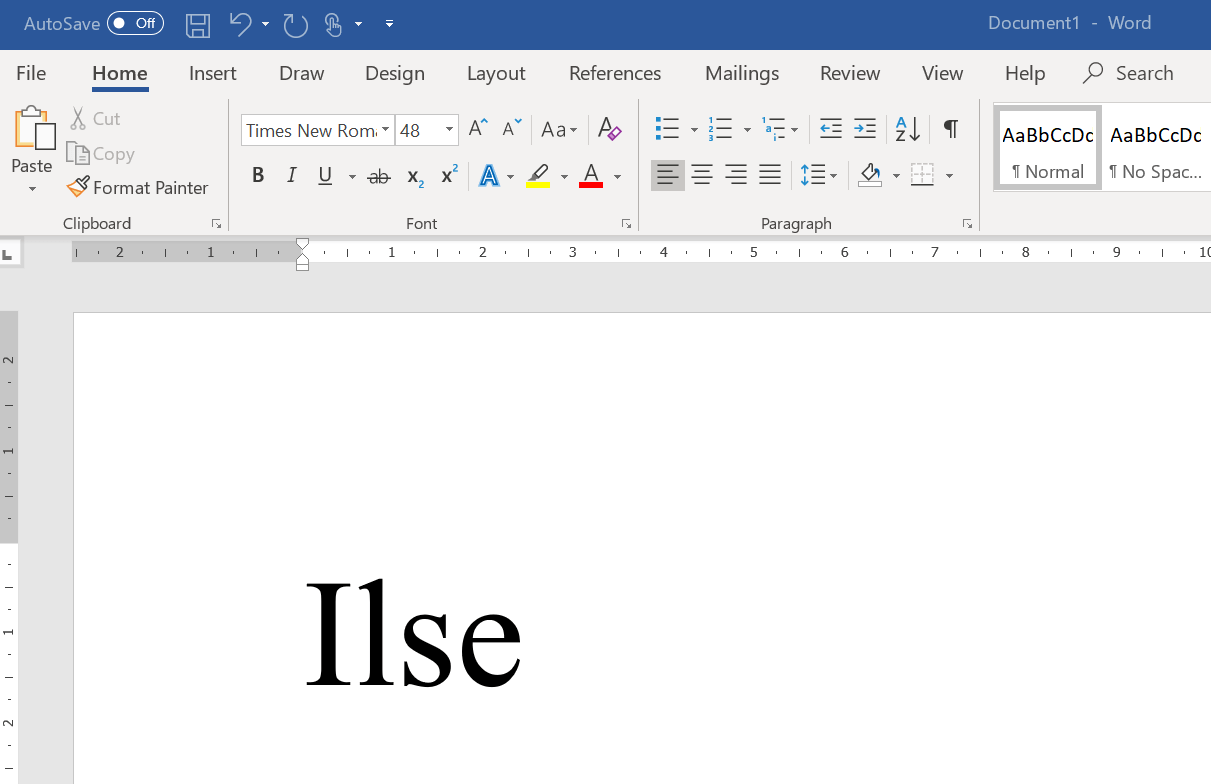Viewport: 1211px width, 784px height.
Task: Show paragraph marks with Show/Hide button
Action: 950,129
